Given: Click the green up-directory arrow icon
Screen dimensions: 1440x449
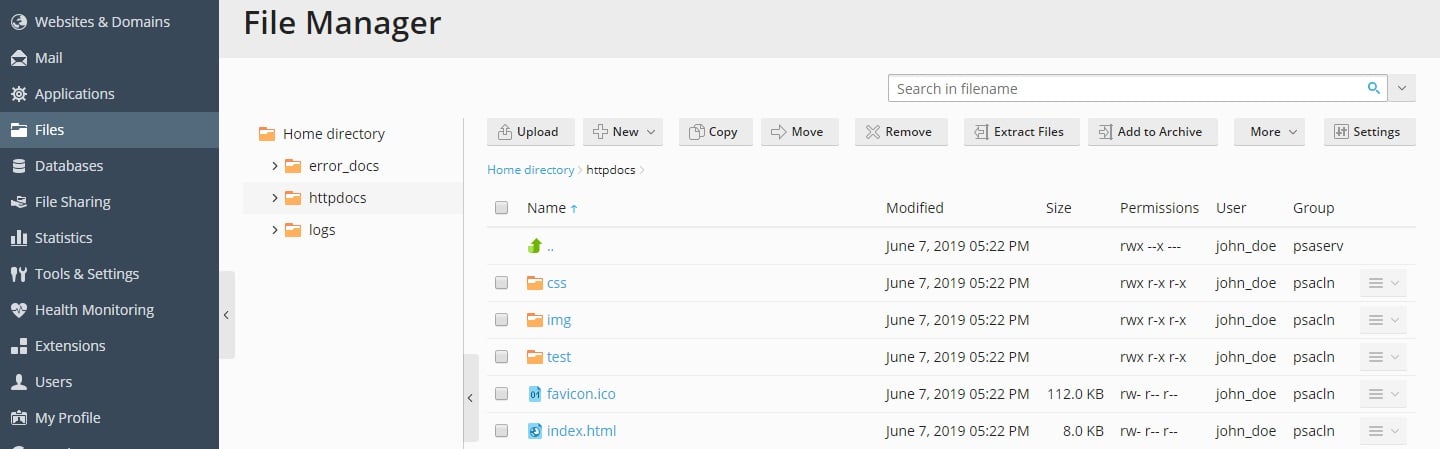Looking at the screenshot, I should click(534, 246).
